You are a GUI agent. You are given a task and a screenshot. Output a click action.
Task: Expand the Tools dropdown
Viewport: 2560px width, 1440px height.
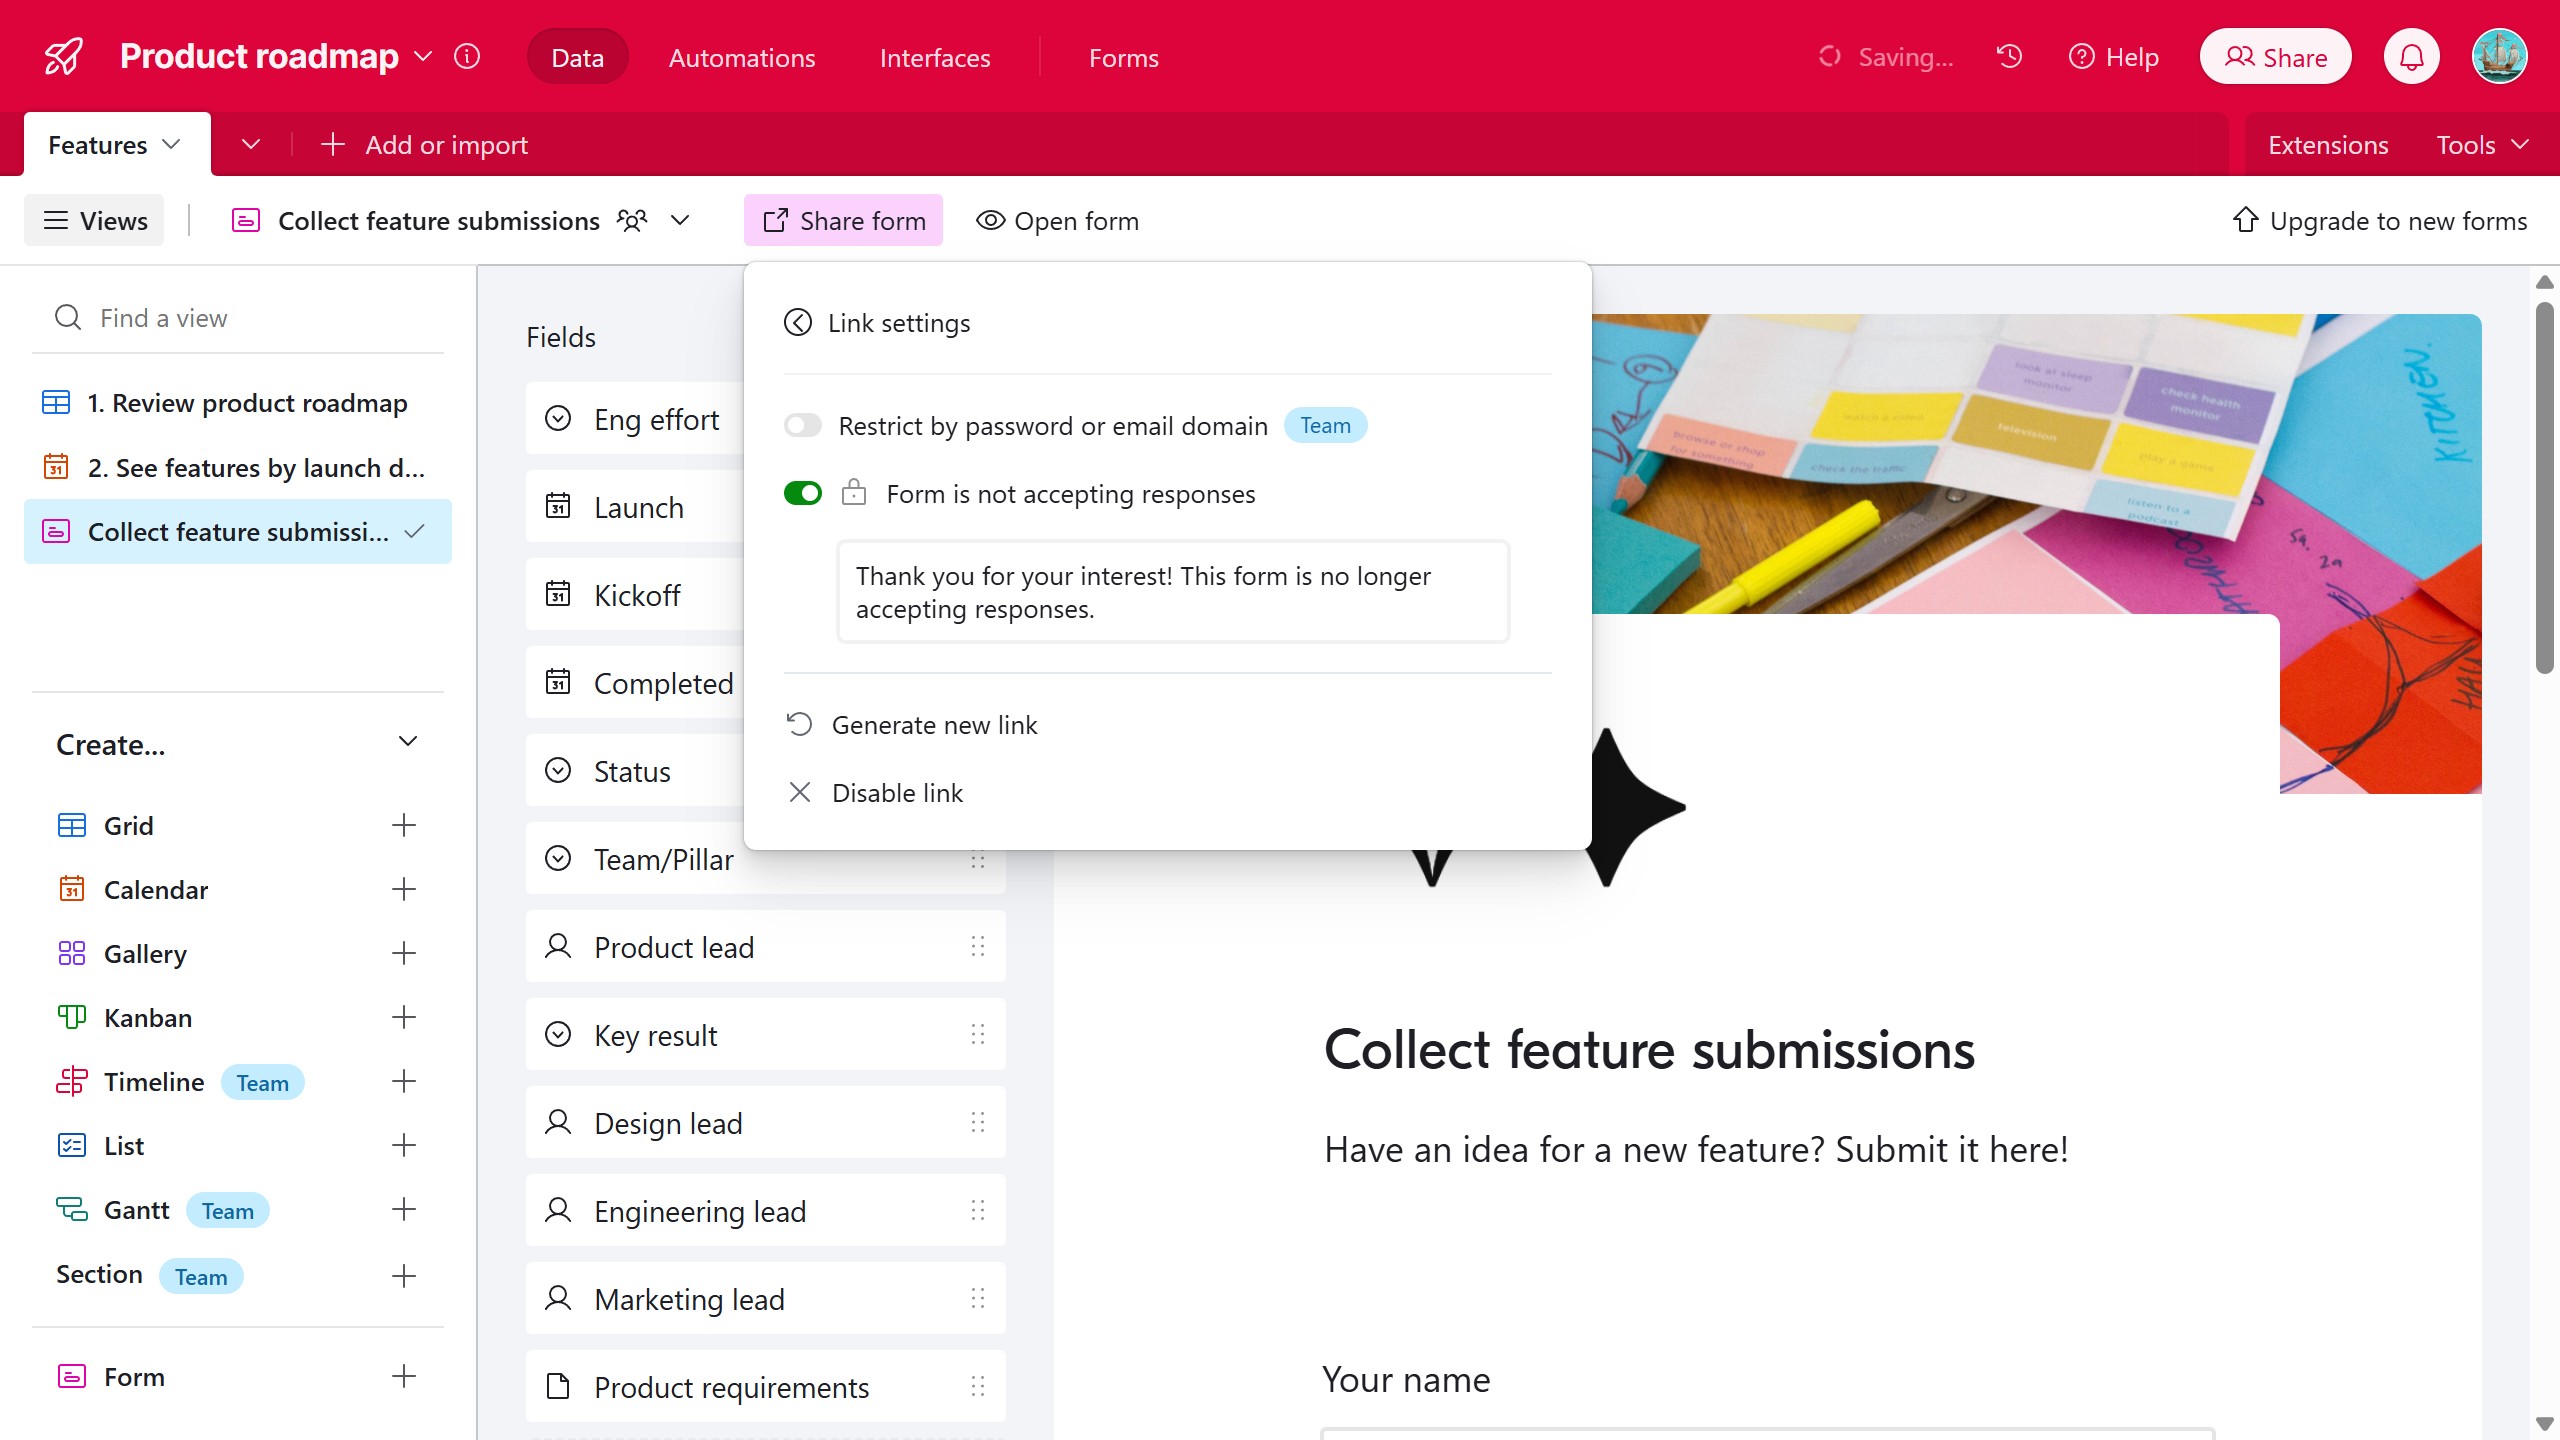[x=2482, y=145]
